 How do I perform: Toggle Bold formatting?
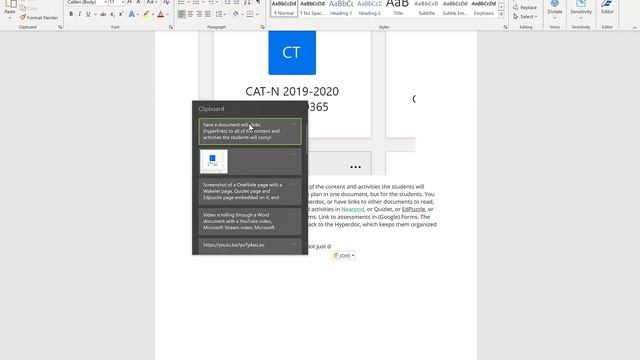click(71, 14)
